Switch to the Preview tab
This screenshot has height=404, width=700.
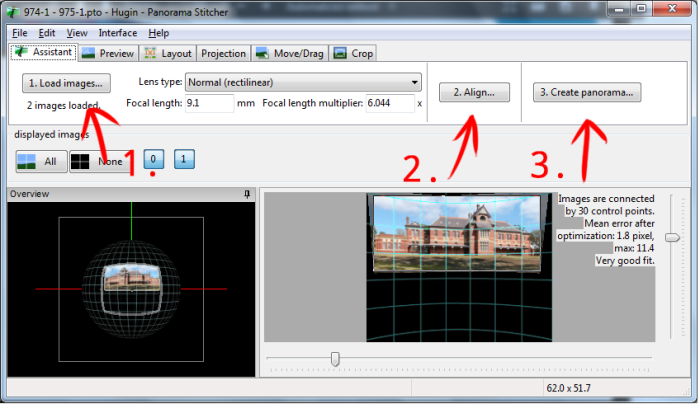point(108,54)
